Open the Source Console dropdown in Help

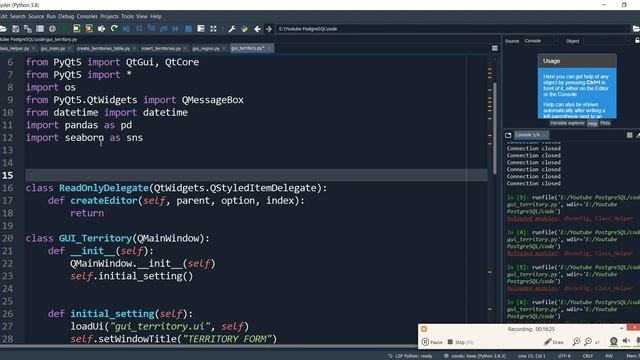541,41
